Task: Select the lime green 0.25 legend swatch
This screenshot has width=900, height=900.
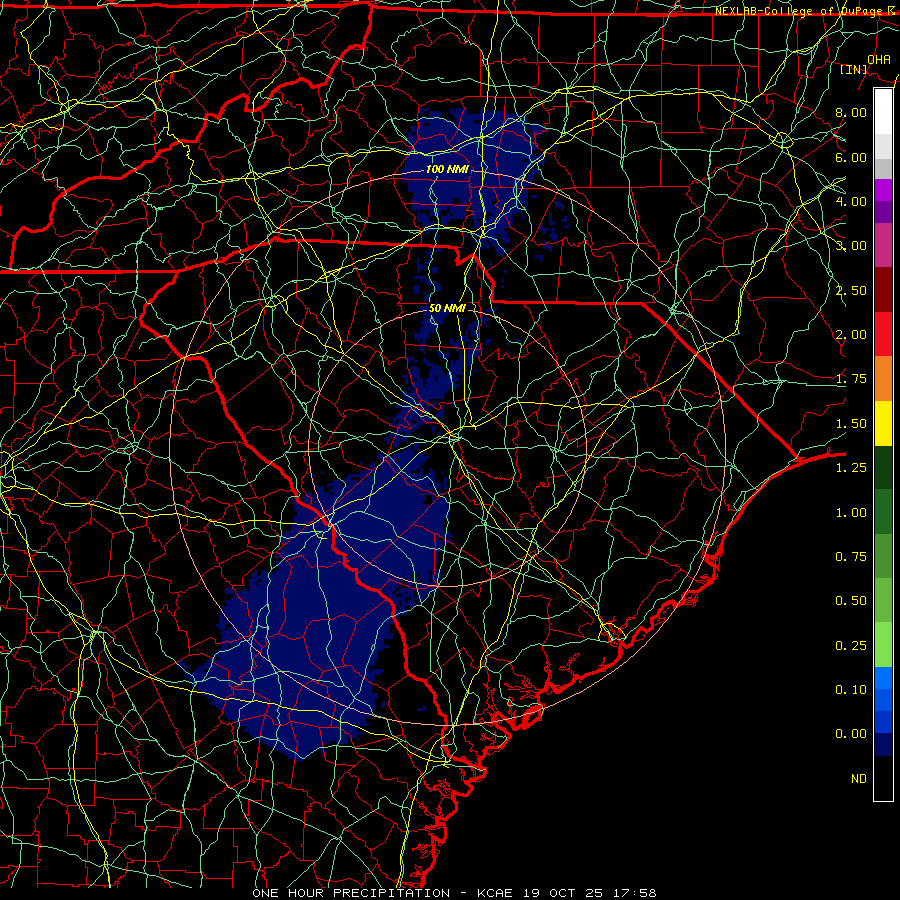Action: coord(883,645)
